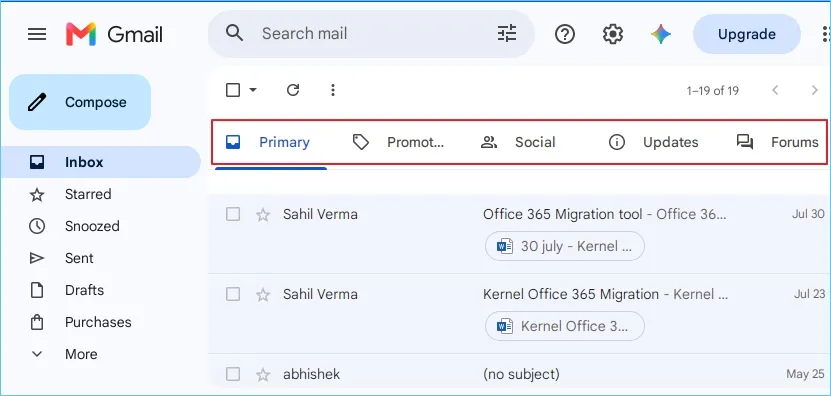Toggle the select-all checkbox
Image resolution: width=831 pixels, height=396 pixels.
click(x=233, y=90)
